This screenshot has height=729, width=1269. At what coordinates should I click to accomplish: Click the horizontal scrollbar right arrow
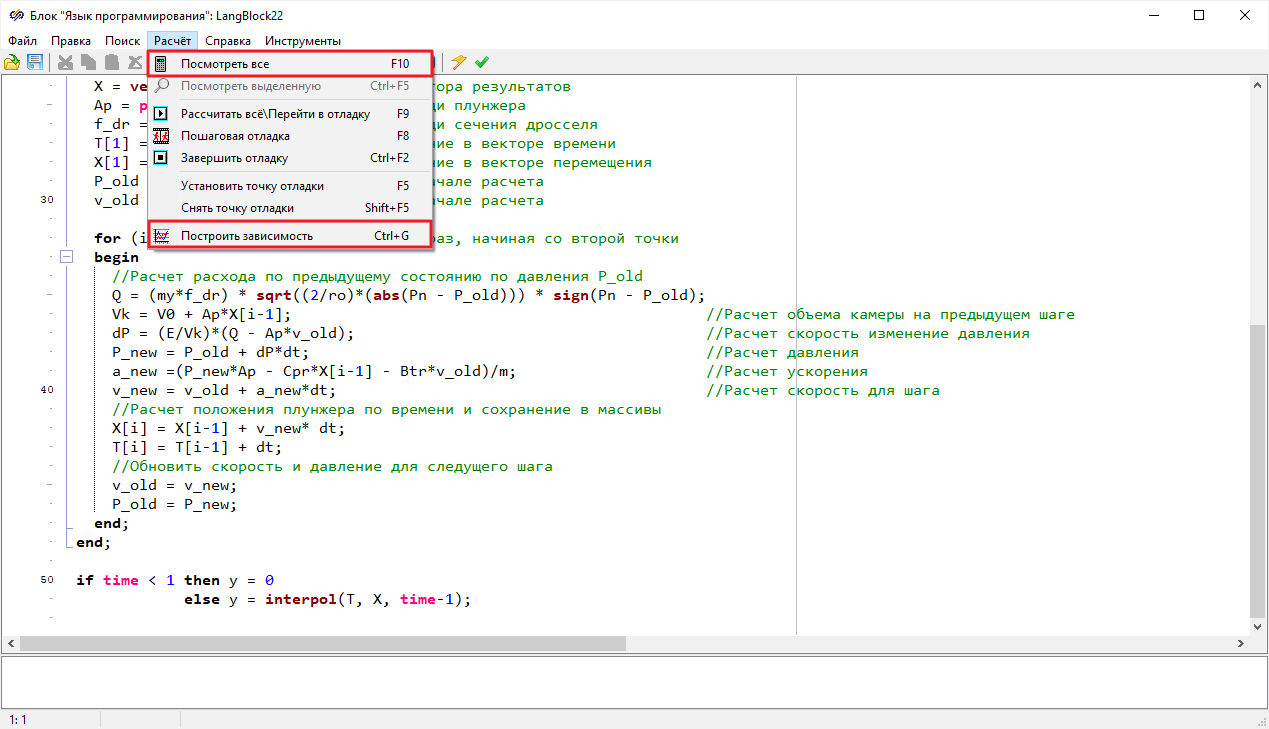(1242, 643)
